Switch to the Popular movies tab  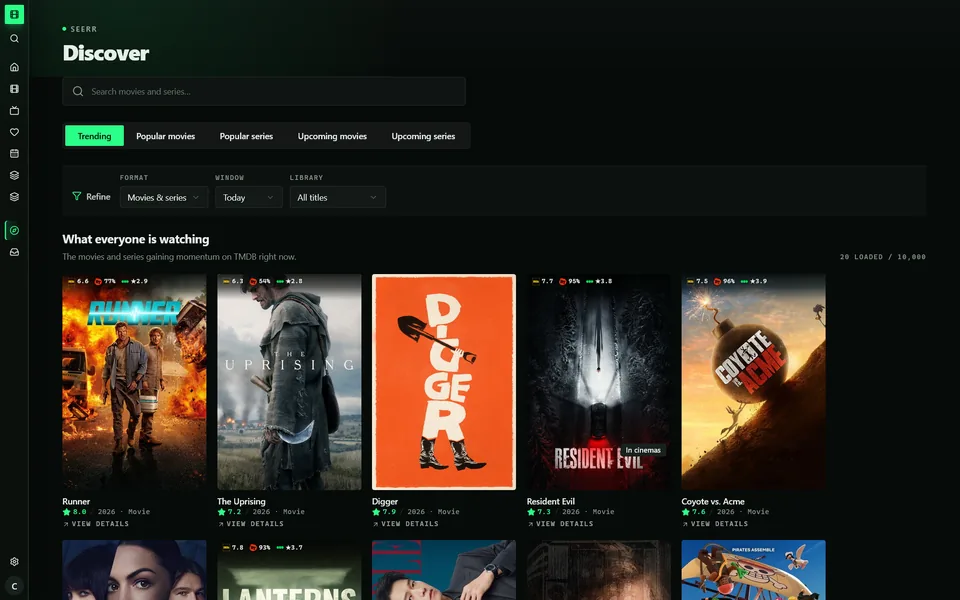(165, 136)
